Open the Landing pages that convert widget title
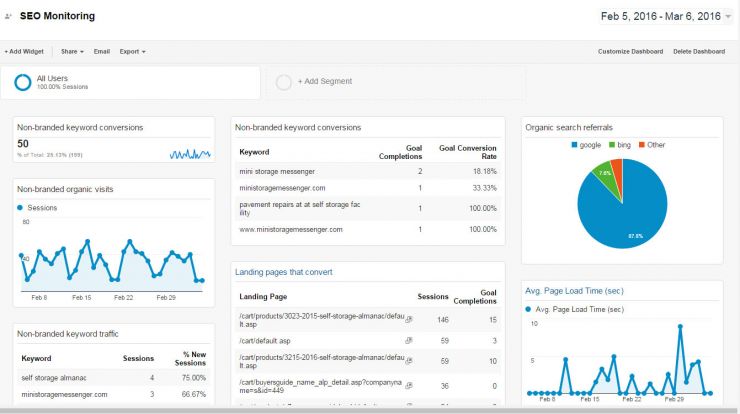Screen dimensions: 740x414 tap(284, 272)
